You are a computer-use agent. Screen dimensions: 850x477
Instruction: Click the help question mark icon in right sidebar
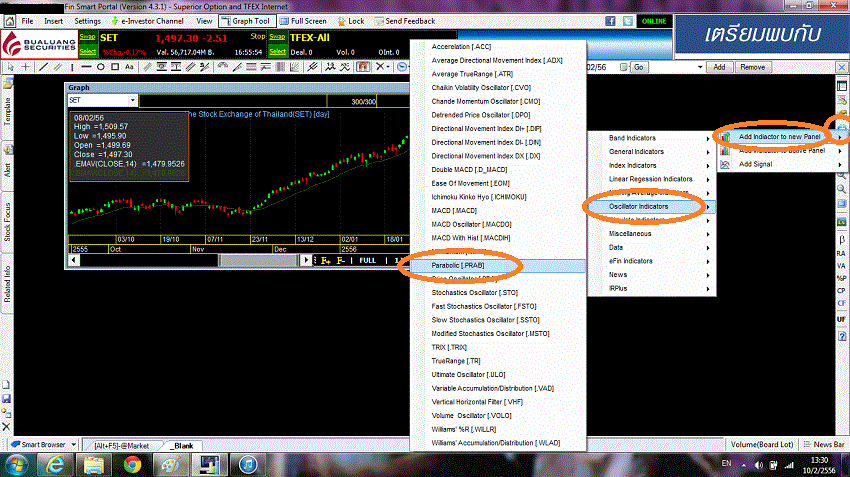coord(842,336)
